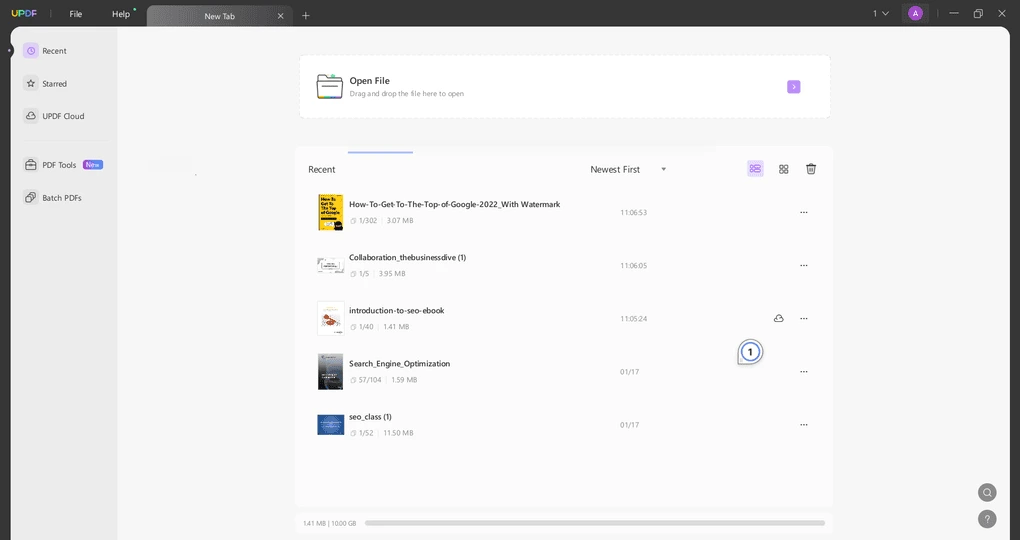Viewport: 1020px width, 540px height.
Task: Open the Help menu
Action: (121, 14)
